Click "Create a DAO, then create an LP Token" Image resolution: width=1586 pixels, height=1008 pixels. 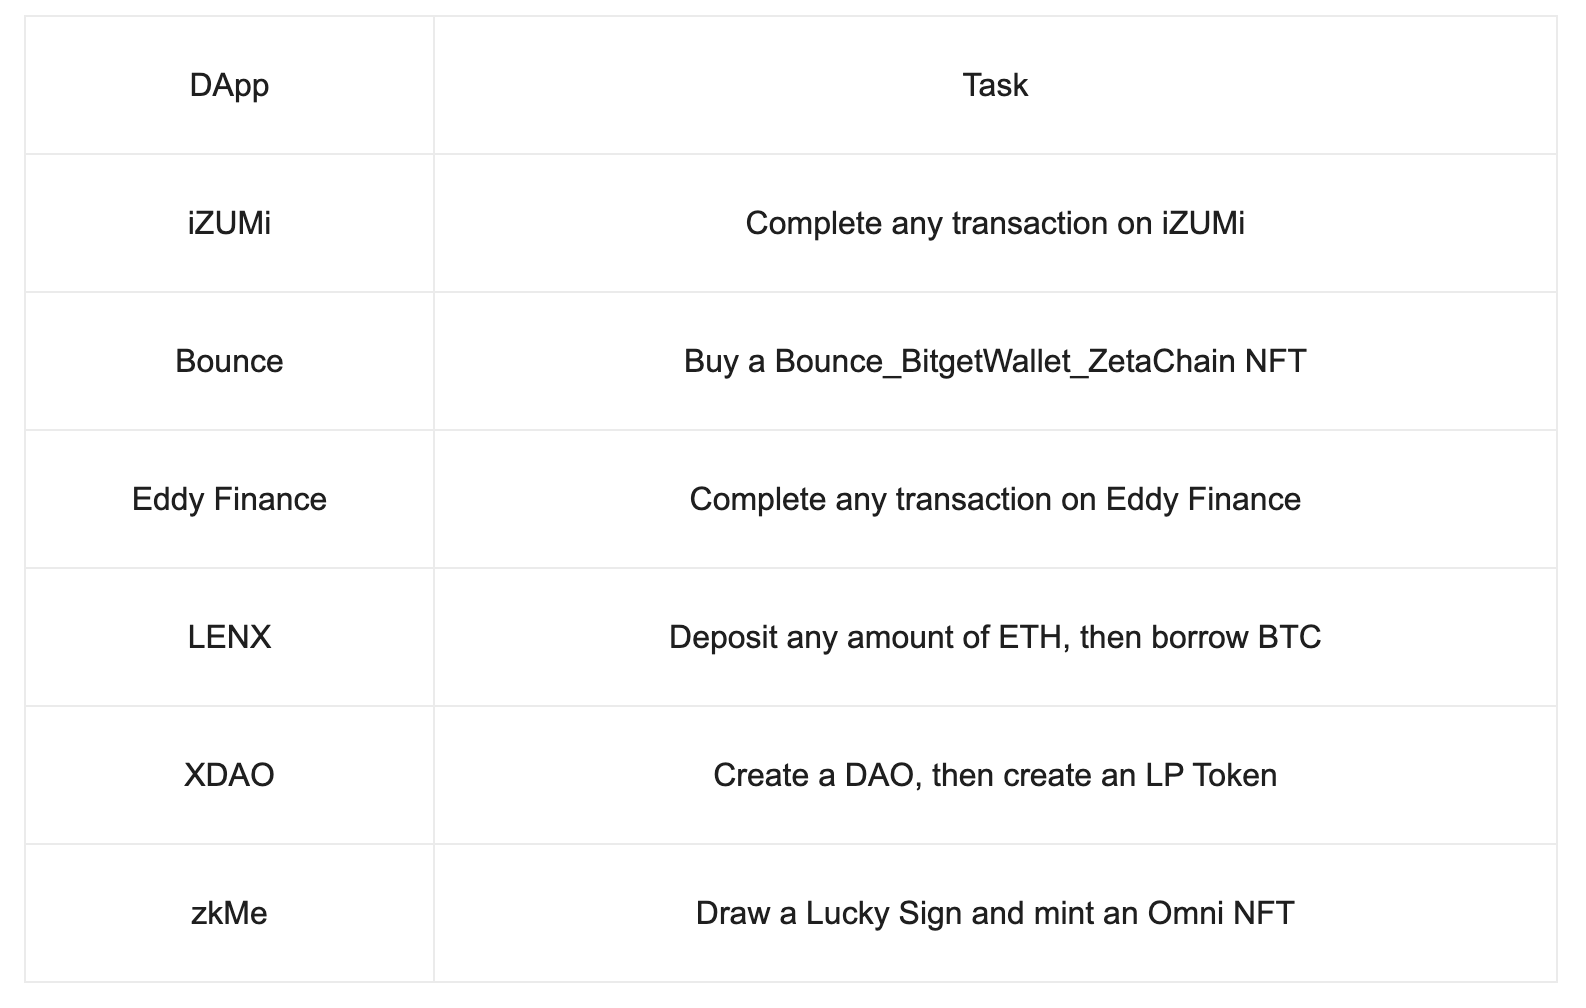[x=994, y=775]
